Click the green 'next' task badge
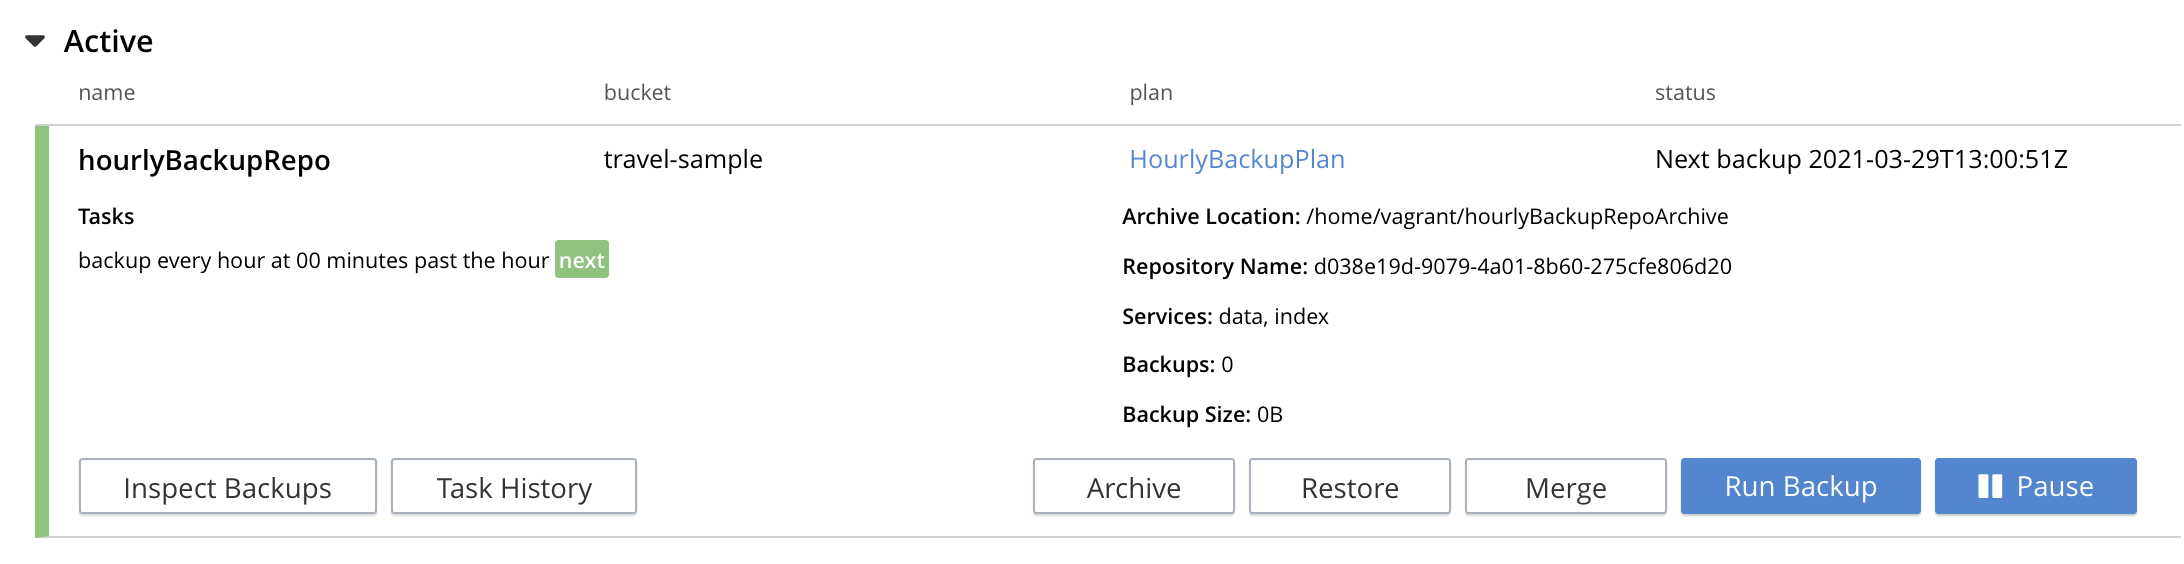This screenshot has width=2184, height=564. tap(581, 260)
